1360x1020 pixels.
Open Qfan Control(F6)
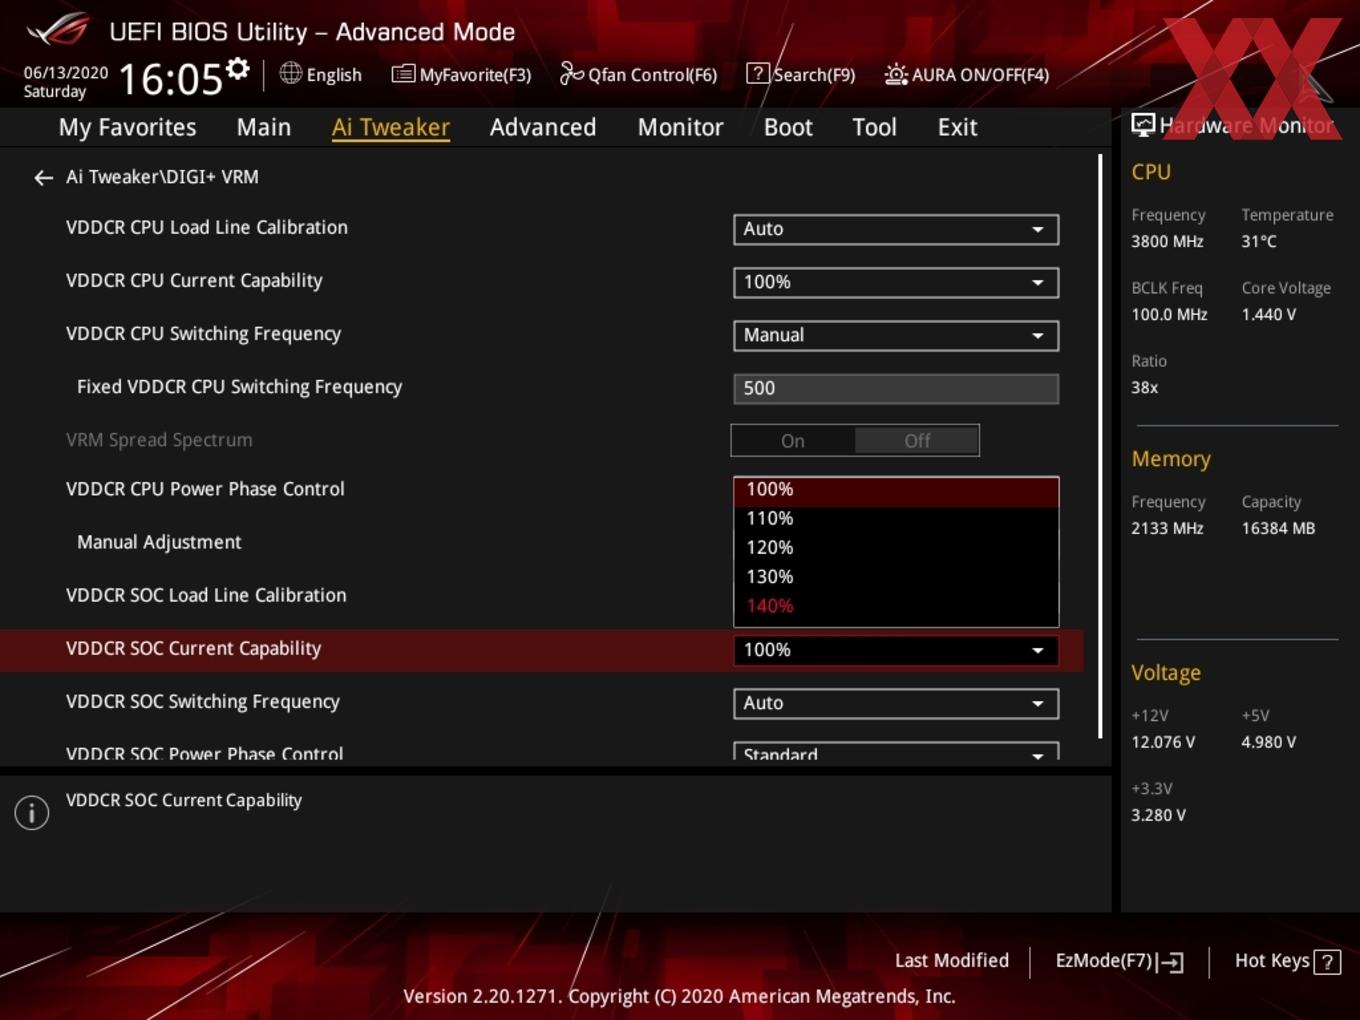click(638, 74)
